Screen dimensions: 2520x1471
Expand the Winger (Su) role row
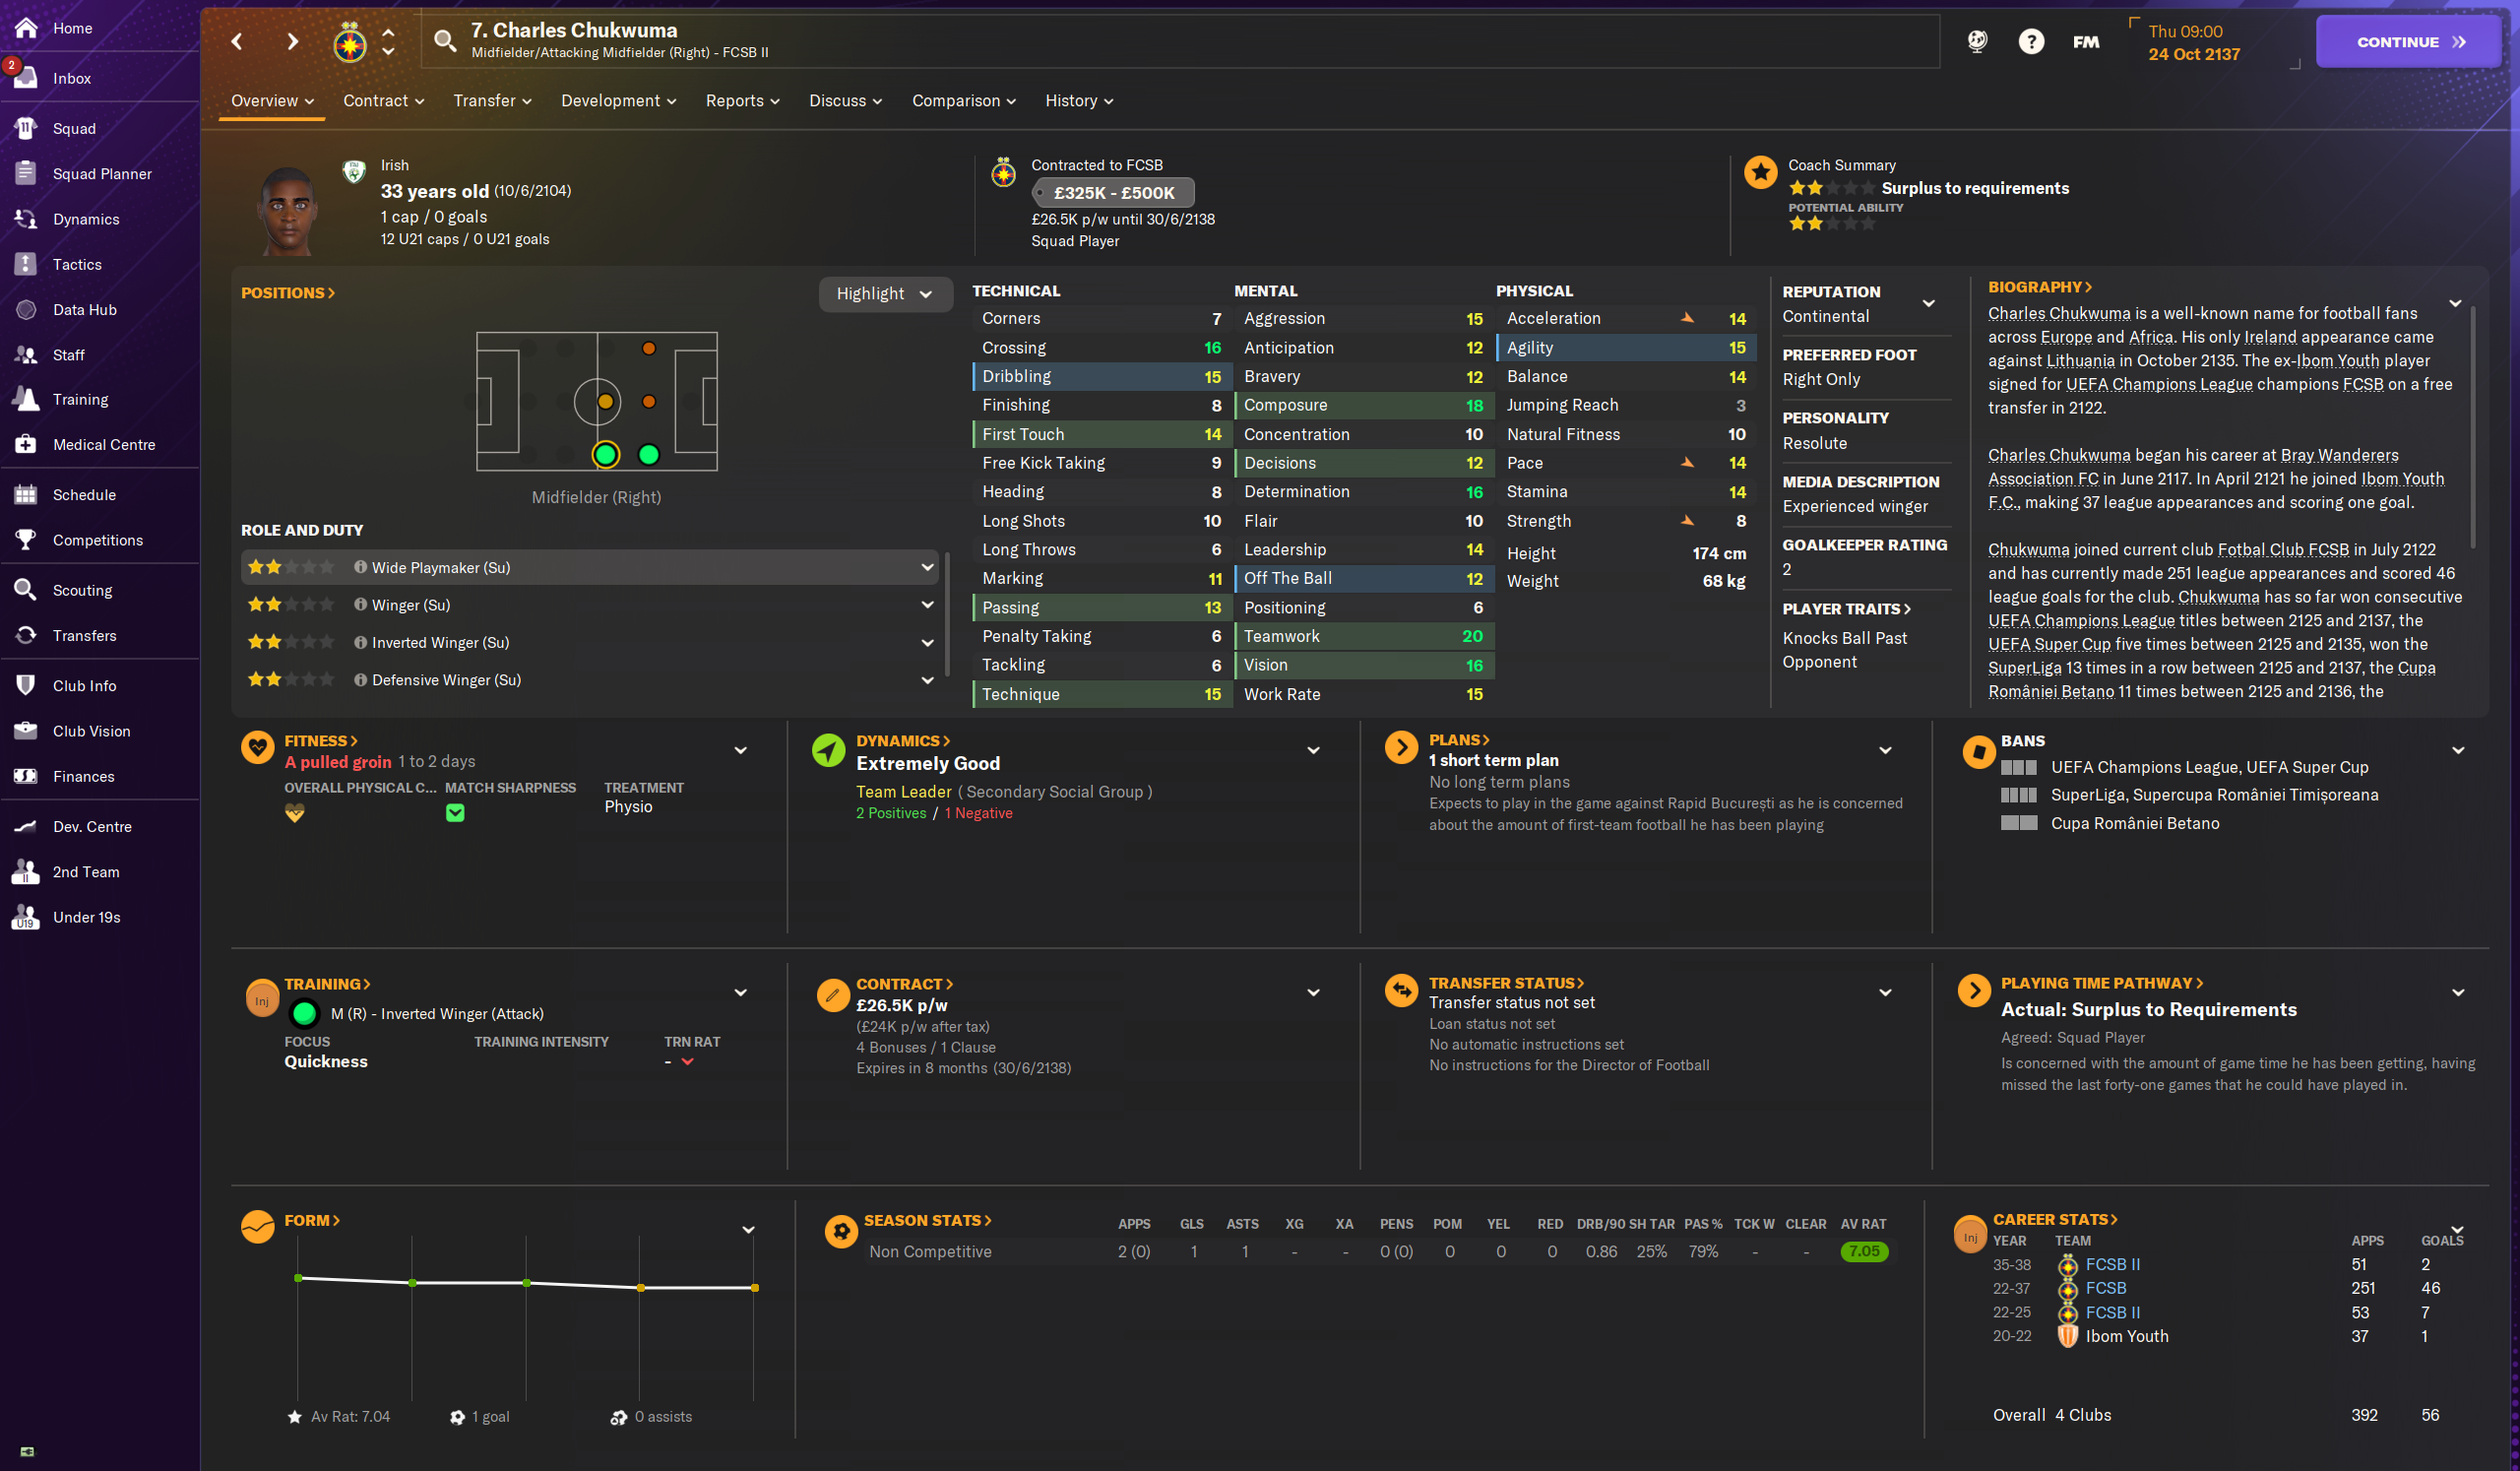click(x=927, y=605)
